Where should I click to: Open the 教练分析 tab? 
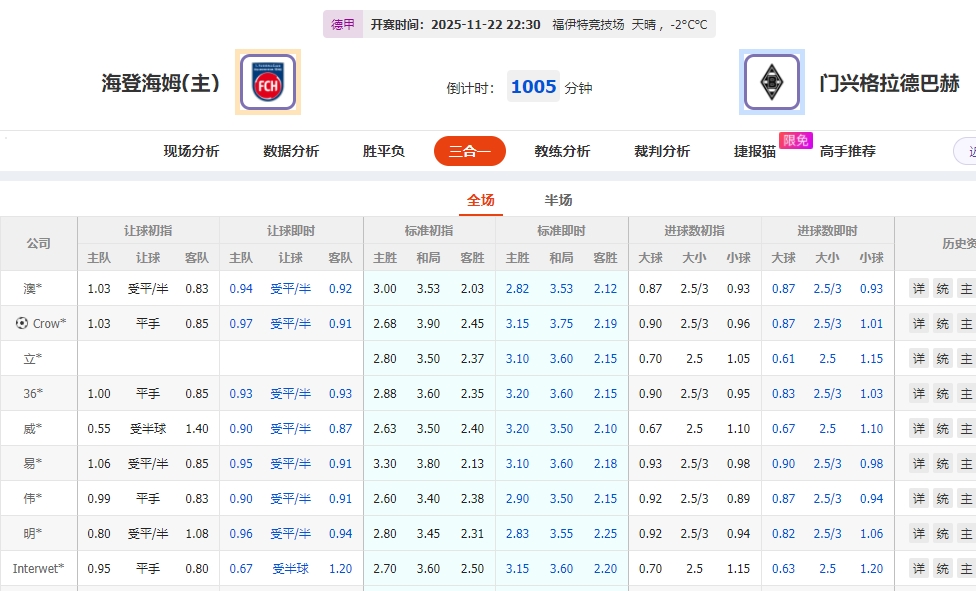563,150
